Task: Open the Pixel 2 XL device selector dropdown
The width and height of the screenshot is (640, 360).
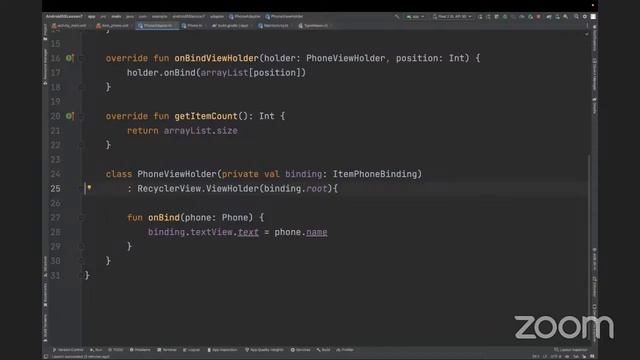Action: pos(452,17)
